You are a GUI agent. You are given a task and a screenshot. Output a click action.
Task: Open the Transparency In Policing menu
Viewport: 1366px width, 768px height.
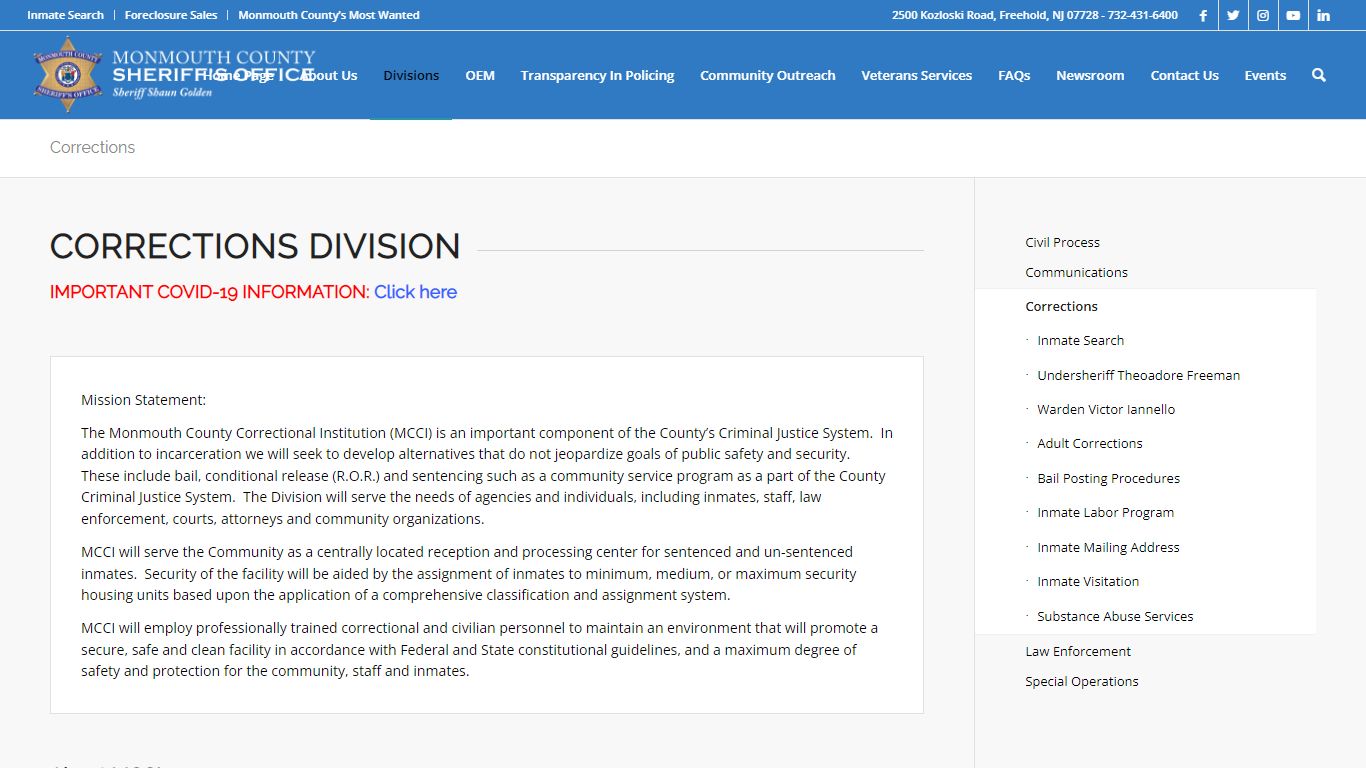click(x=597, y=75)
